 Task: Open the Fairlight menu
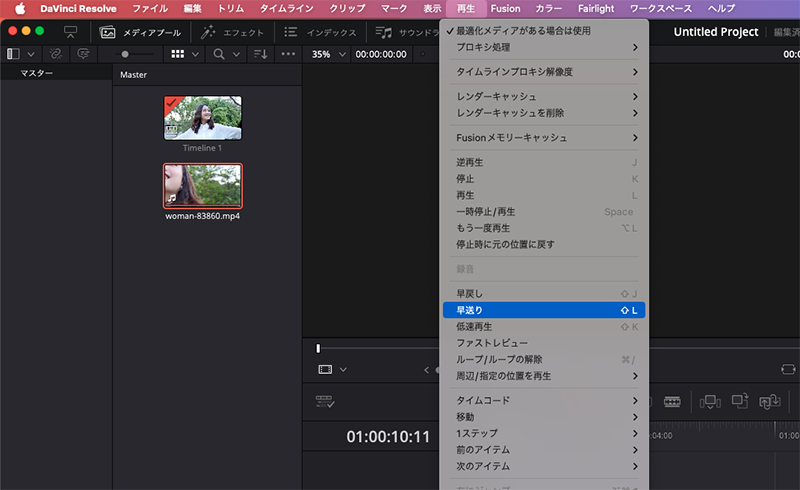(595, 9)
